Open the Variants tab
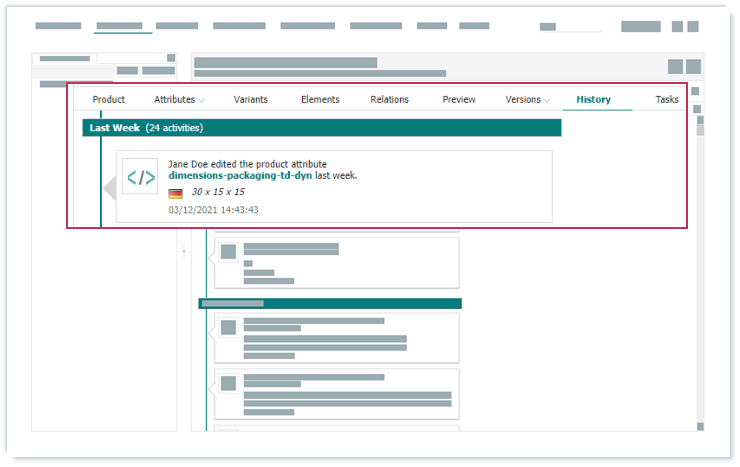This screenshot has height=467, width=740. pos(250,100)
